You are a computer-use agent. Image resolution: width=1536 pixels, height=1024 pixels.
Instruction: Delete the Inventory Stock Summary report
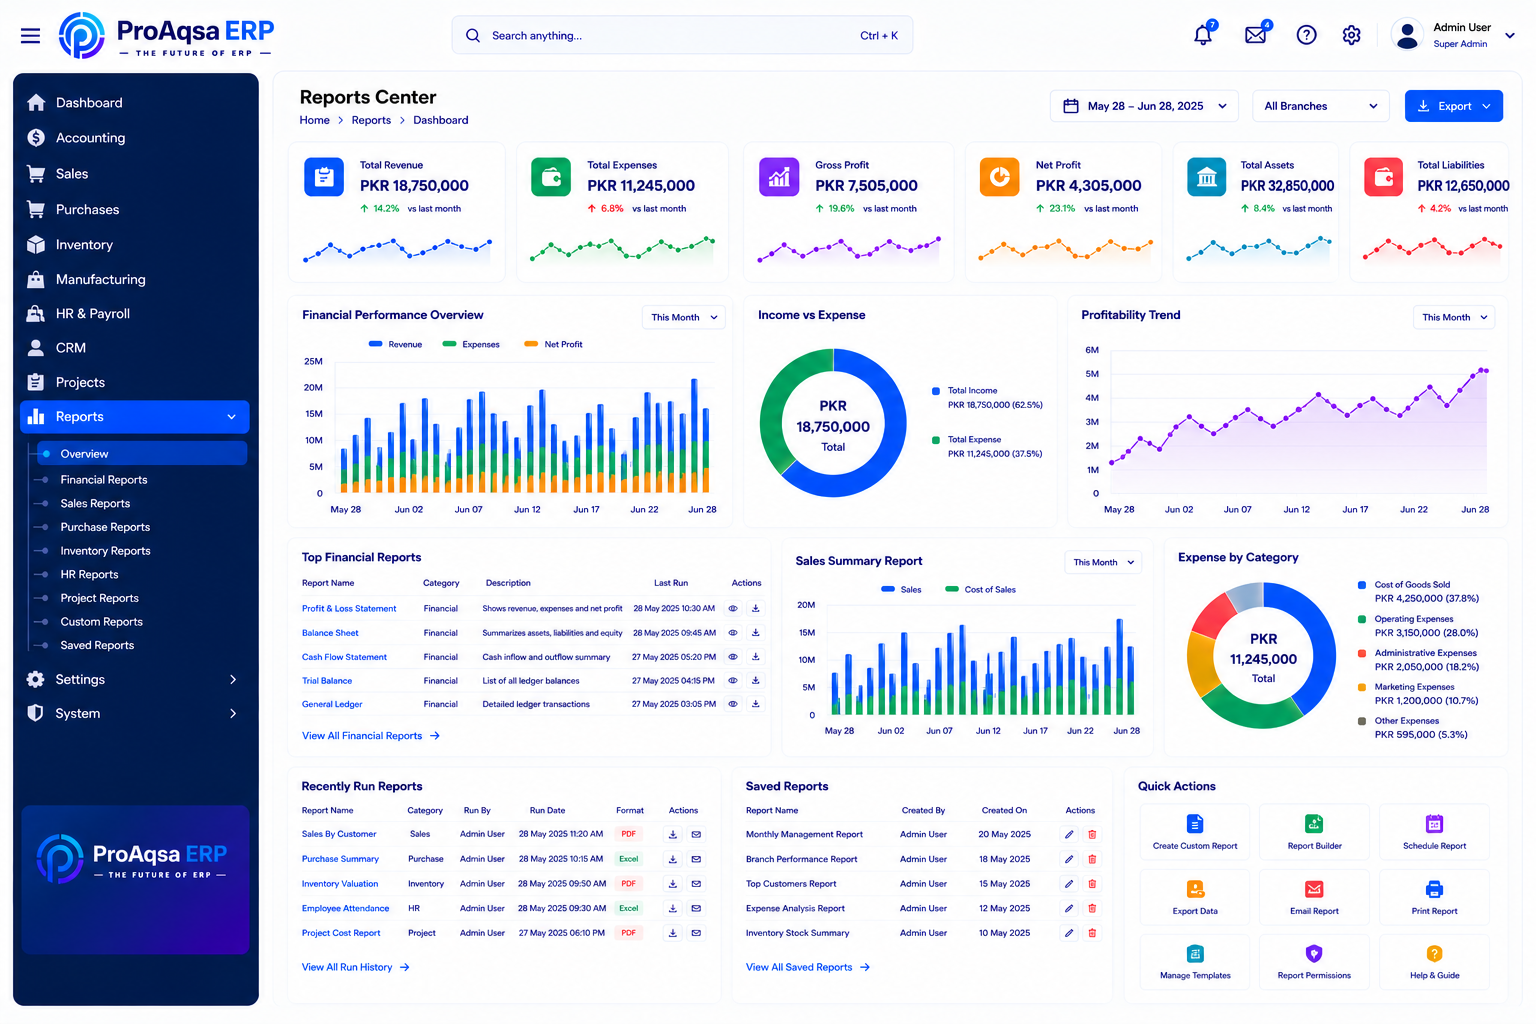click(x=1092, y=933)
